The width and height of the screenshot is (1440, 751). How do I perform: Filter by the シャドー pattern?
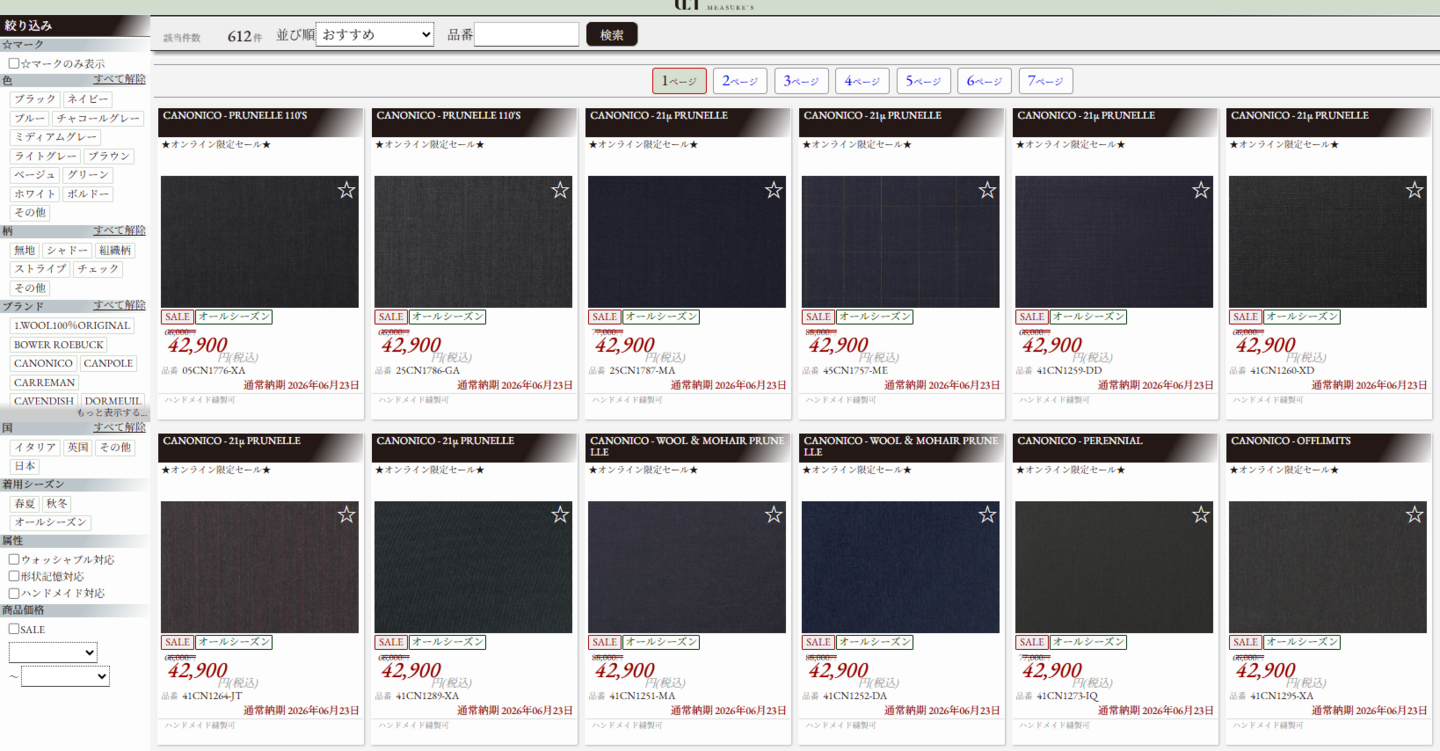[x=68, y=250]
